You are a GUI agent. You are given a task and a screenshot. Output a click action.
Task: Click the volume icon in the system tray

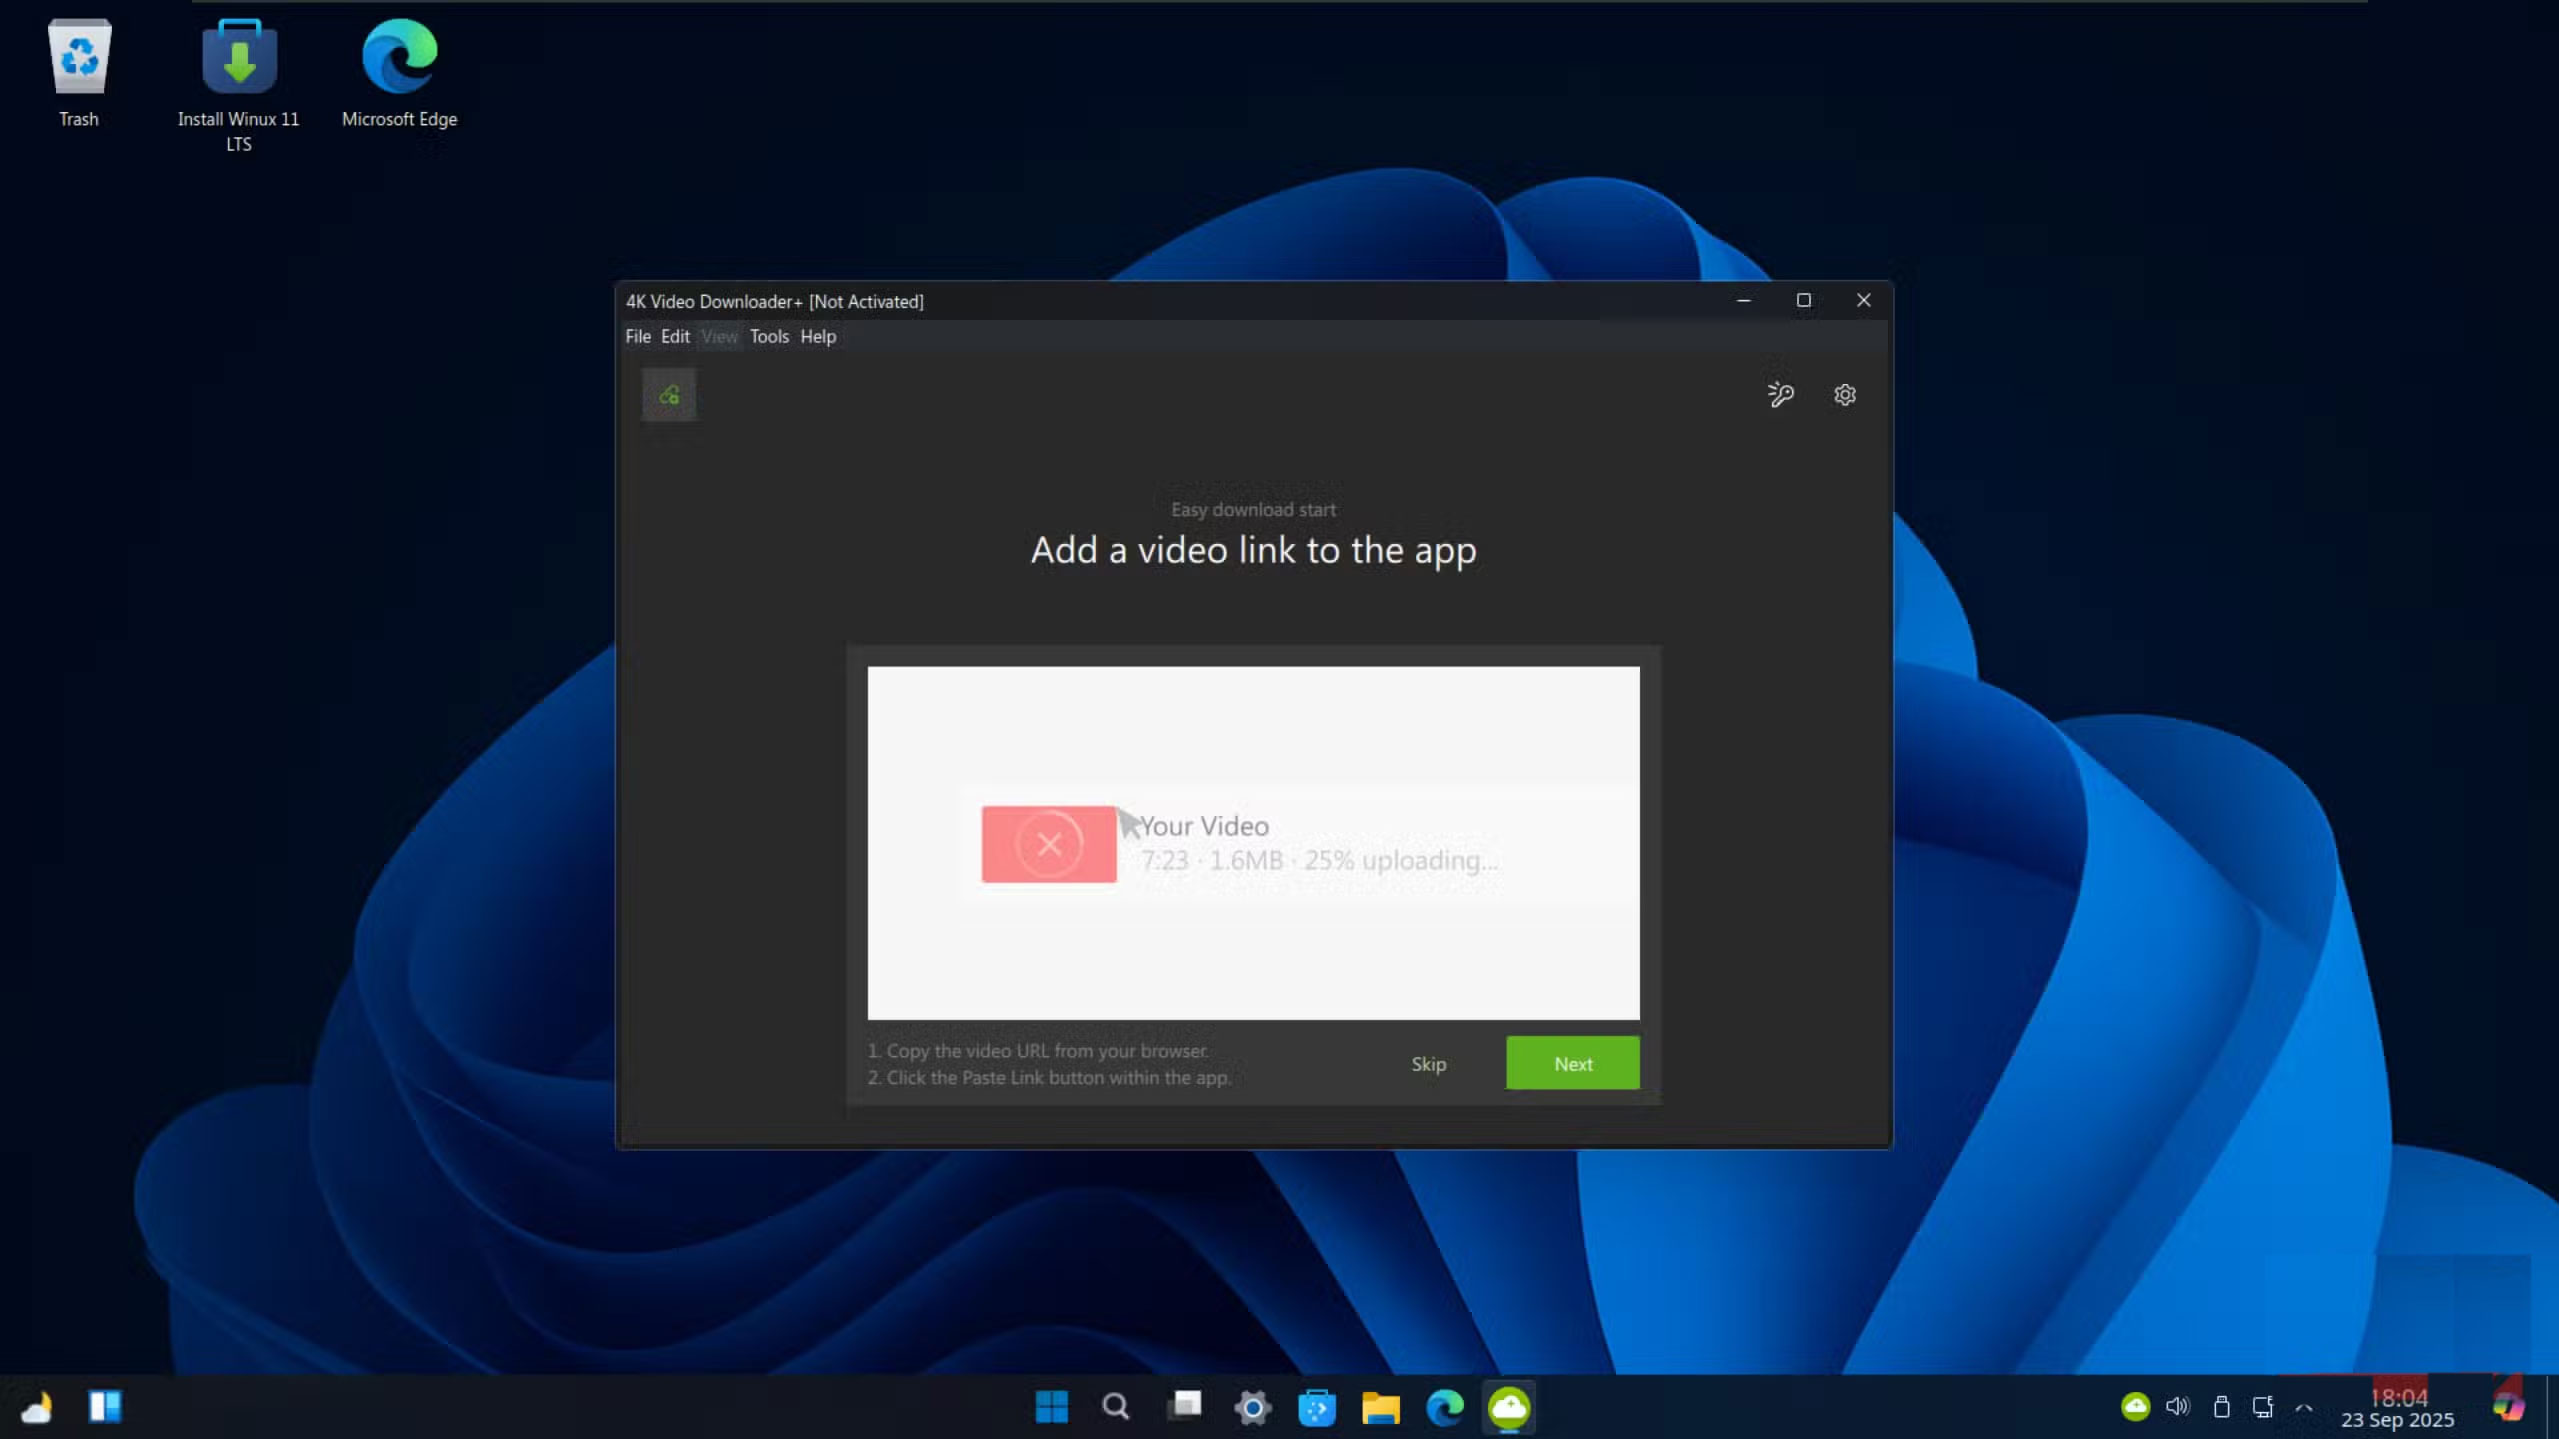coord(2176,1406)
